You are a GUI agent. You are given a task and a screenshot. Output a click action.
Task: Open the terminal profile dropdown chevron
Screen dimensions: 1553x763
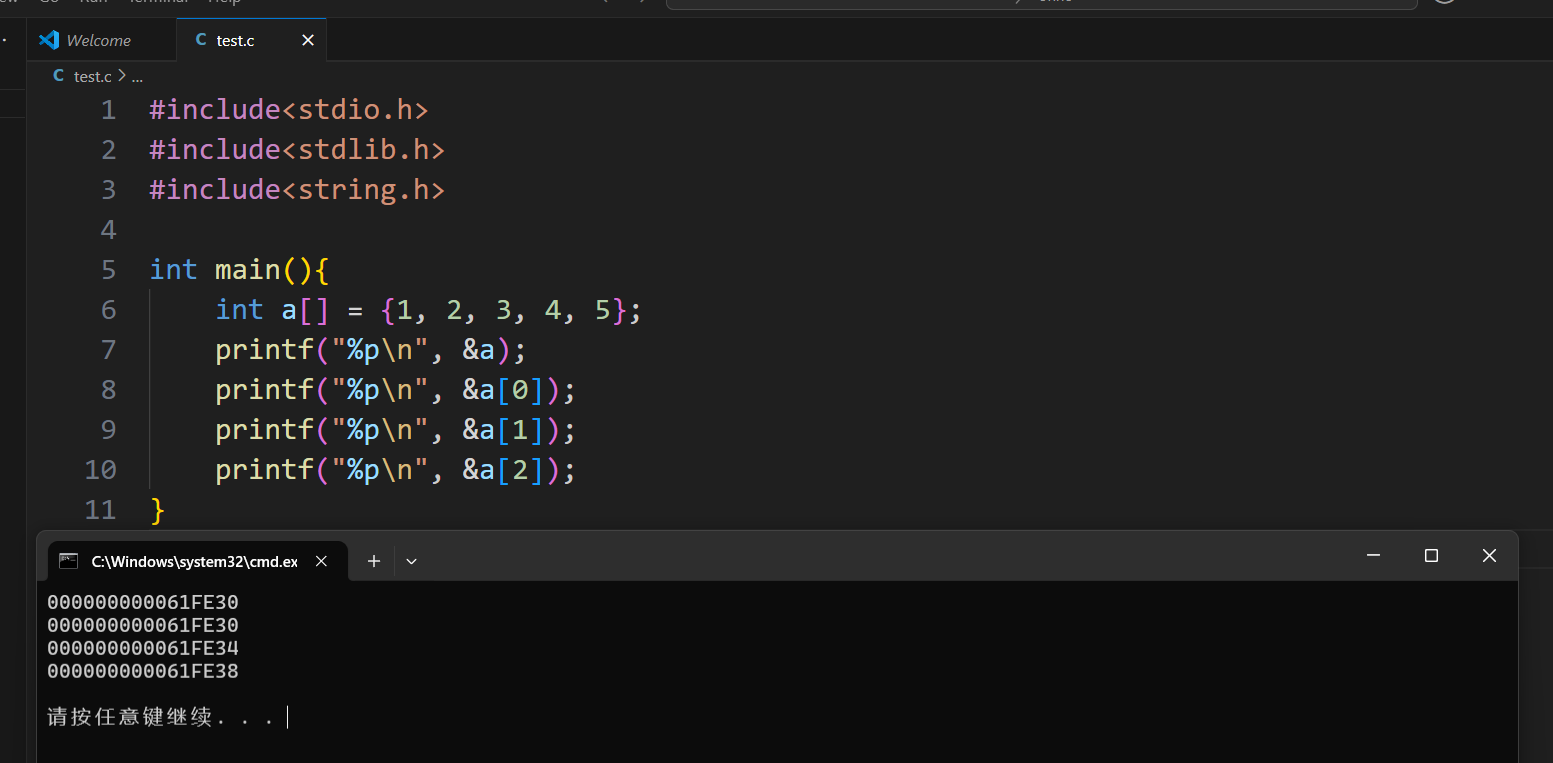click(411, 561)
